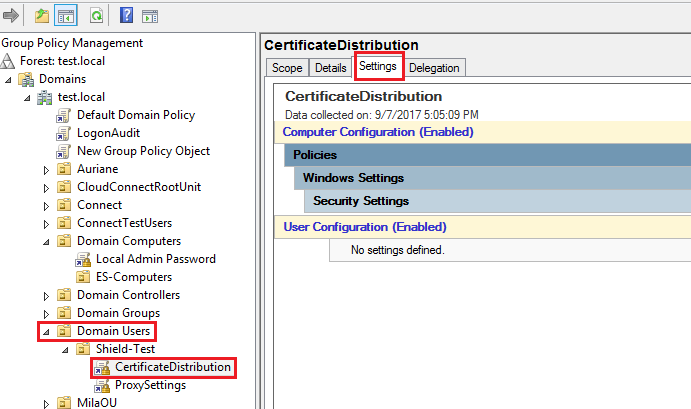Expand the Auriane organizational unit
Image resolution: width=691 pixels, height=409 pixels.
pos(46,170)
